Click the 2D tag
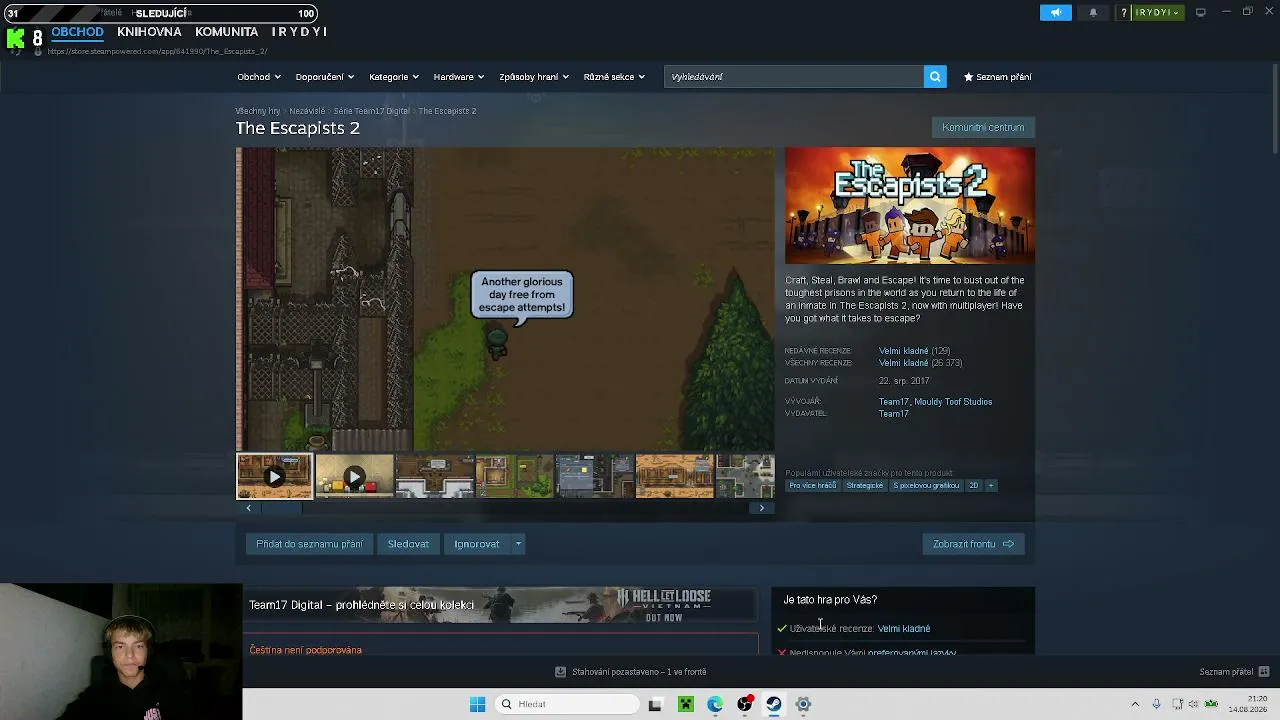 (973, 486)
